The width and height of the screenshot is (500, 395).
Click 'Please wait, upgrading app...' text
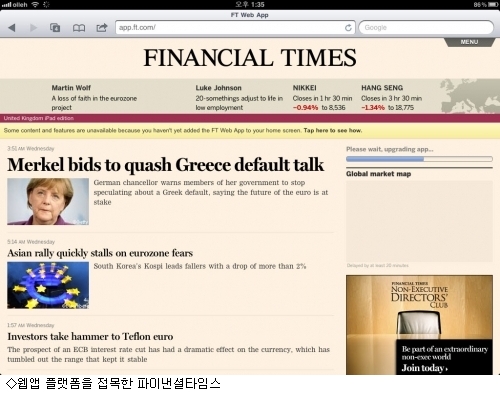[x=390, y=149]
